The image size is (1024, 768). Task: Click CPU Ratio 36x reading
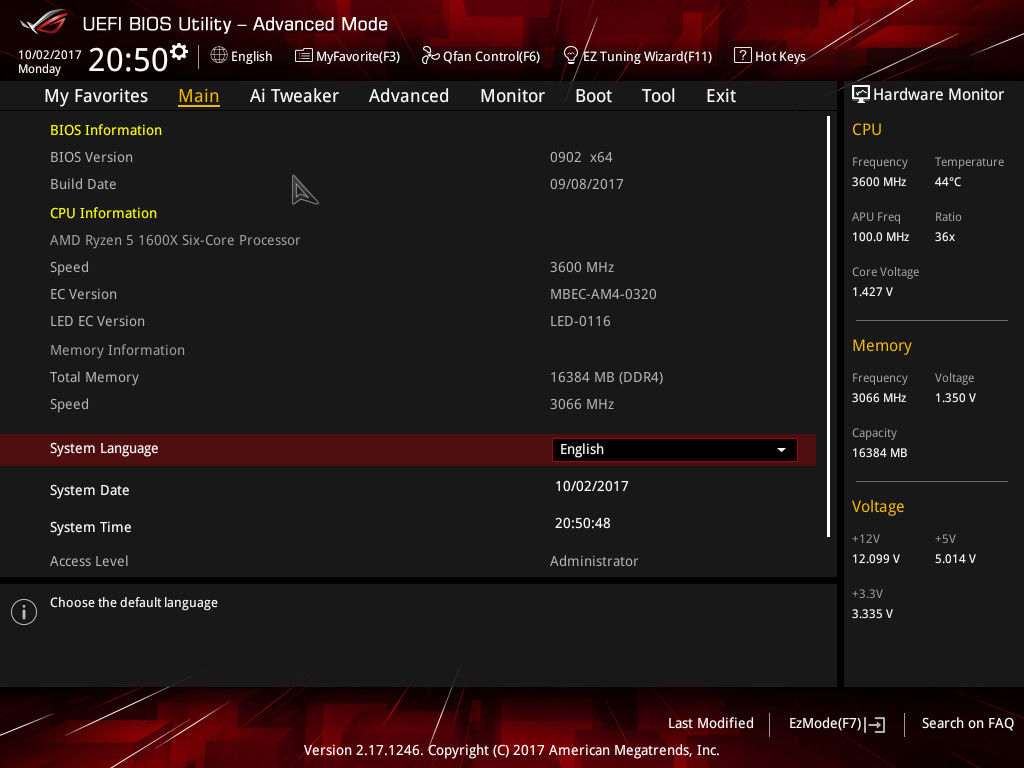coord(944,236)
